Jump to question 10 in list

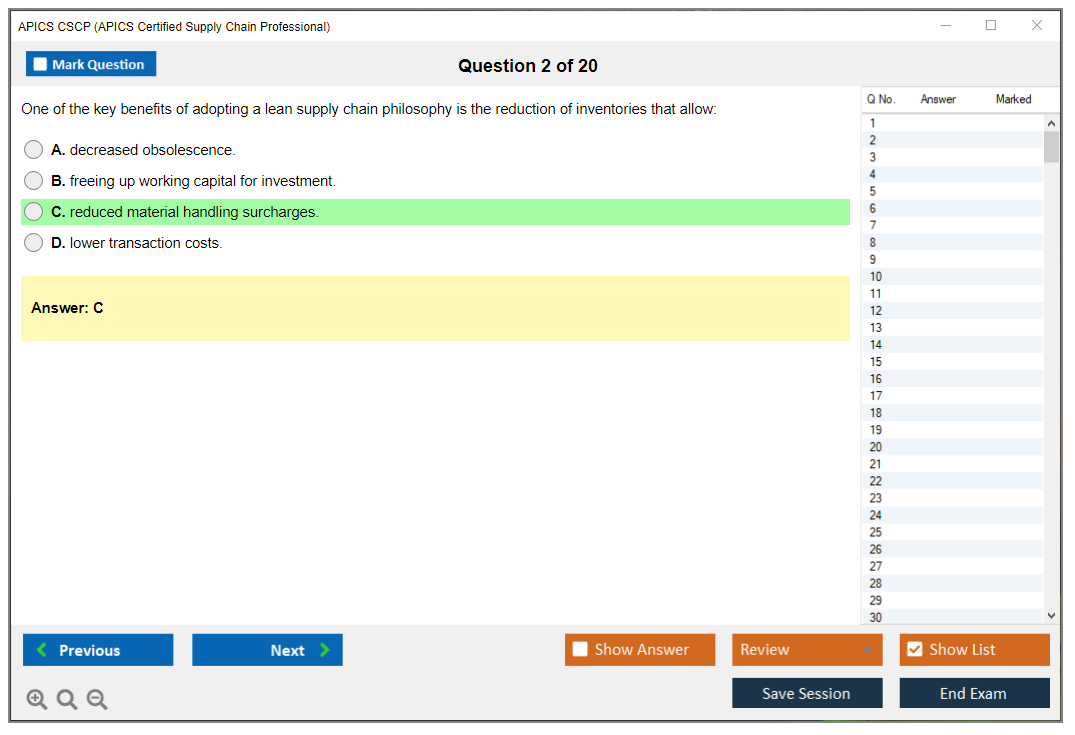(x=876, y=277)
